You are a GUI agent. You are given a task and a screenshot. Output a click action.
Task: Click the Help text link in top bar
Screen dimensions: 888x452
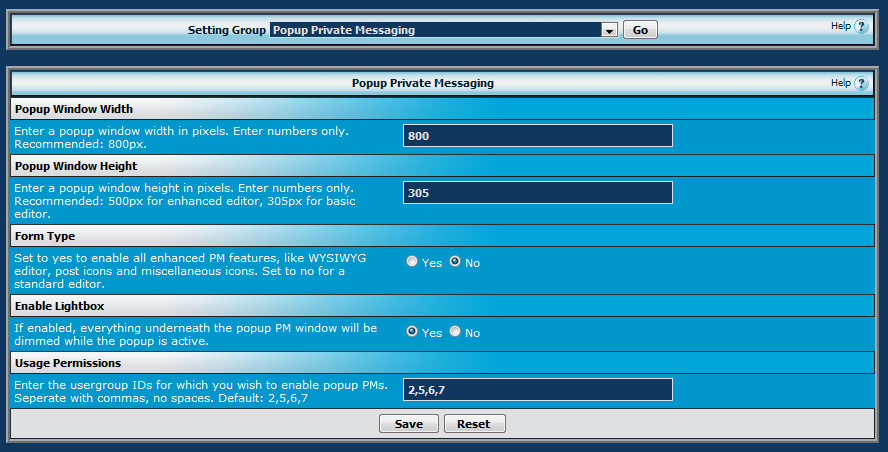tap(840, 26)
